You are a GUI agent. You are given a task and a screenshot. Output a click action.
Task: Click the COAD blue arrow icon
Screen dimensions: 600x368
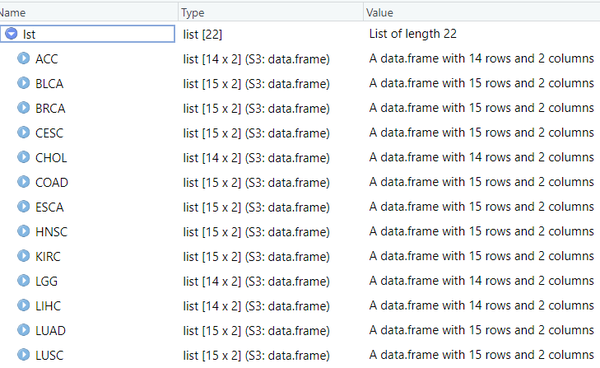coord(23,182)
